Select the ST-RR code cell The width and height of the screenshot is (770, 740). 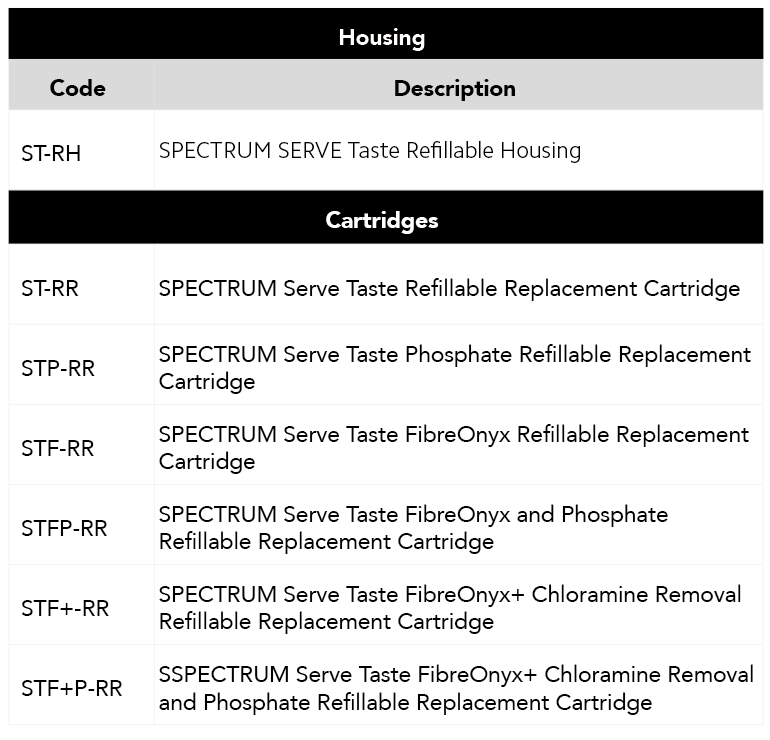[50, 289]
